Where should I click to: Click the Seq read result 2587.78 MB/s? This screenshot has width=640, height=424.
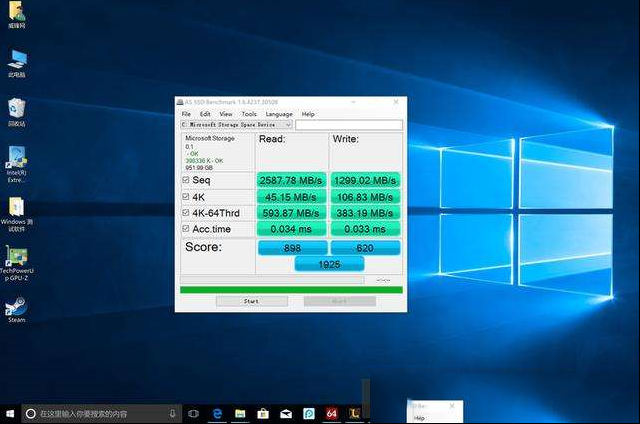[x=291, y=180]
